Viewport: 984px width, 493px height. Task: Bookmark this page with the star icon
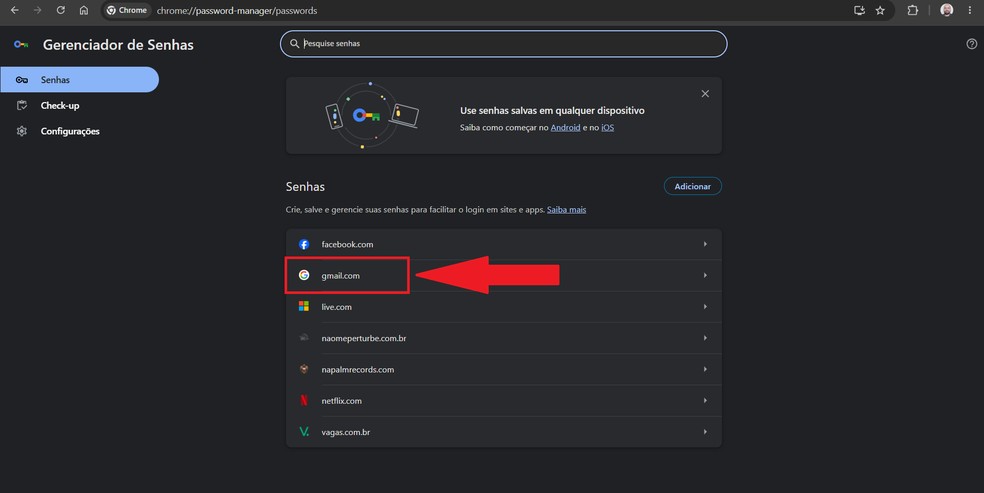click(880, 10)
